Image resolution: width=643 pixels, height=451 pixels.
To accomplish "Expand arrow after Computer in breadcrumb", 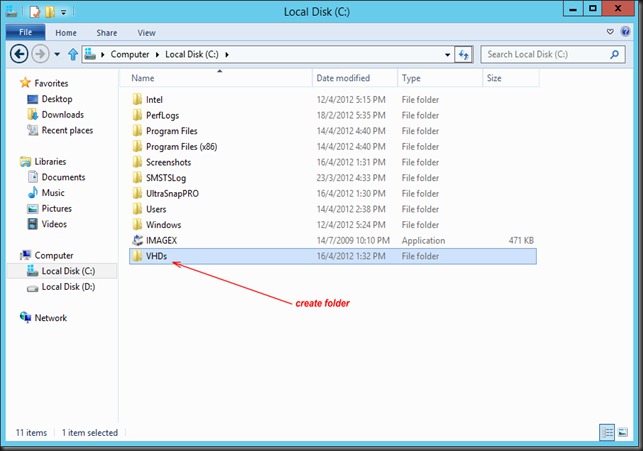I will pyautogui.click(x=157, y=55).
